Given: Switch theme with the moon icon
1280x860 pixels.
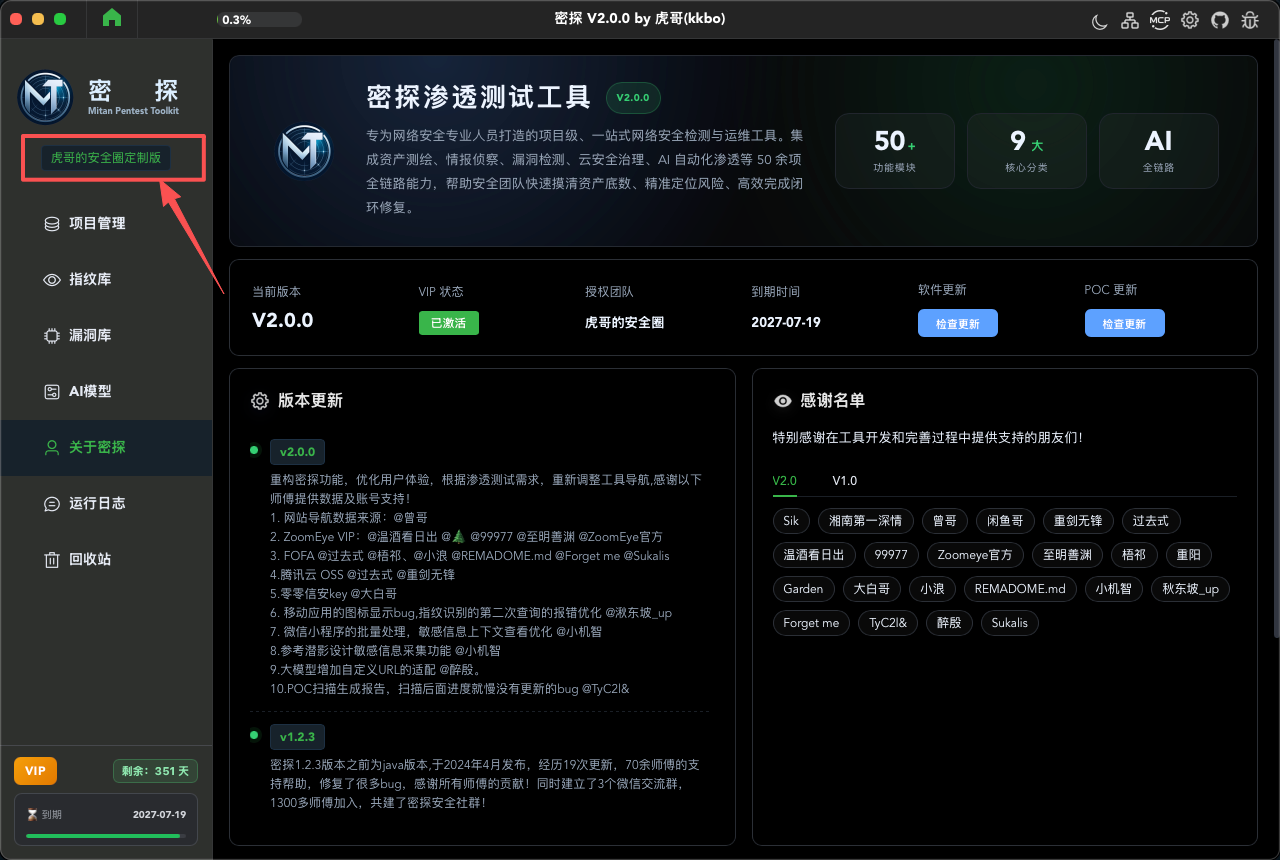Looking at the screenshot, I should pyautogui.click(x=1100, y=20).
